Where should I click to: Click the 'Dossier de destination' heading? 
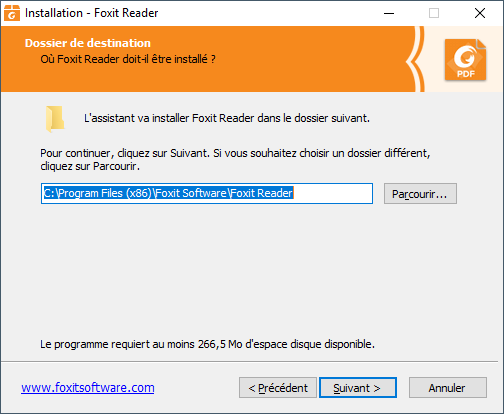(x=88, y=43)
